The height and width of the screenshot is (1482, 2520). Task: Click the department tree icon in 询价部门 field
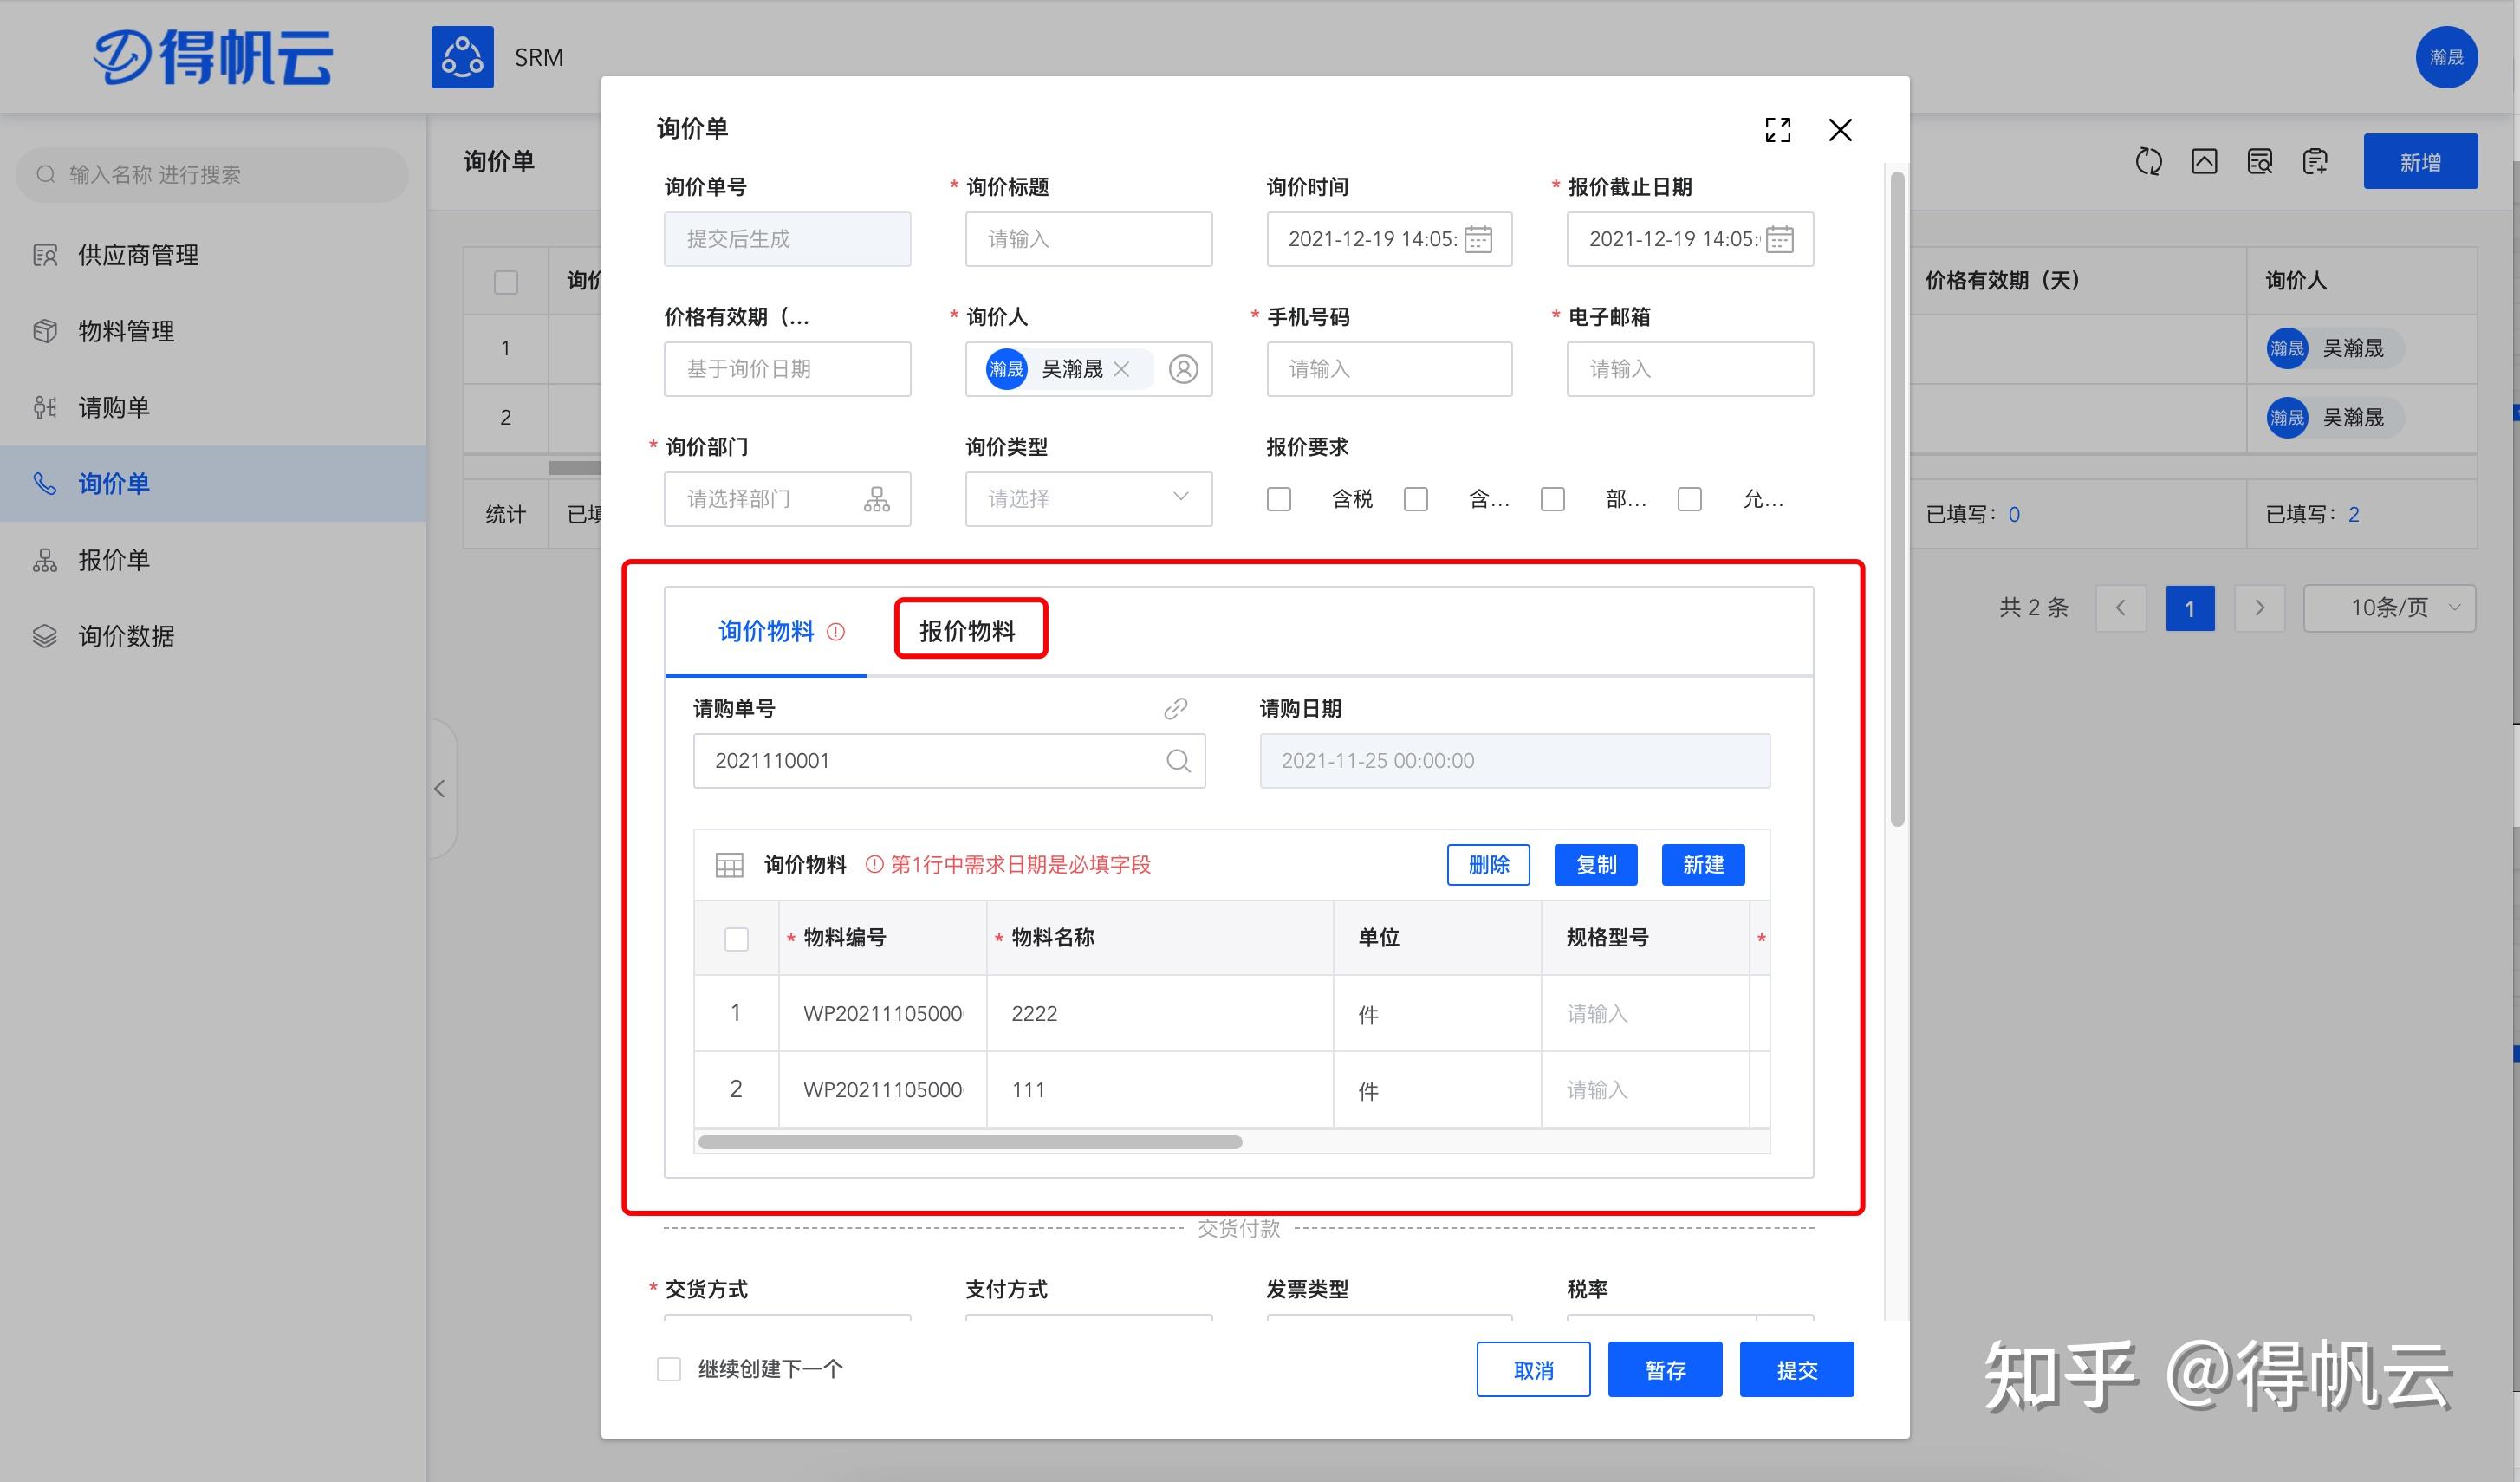click(x=876, y=499)
